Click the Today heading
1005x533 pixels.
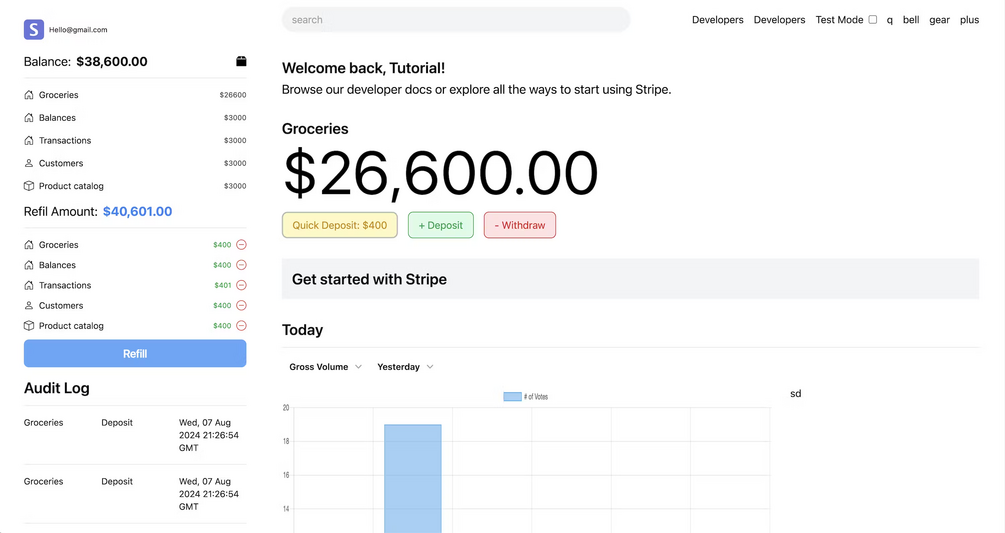click(x=303, y=330)
